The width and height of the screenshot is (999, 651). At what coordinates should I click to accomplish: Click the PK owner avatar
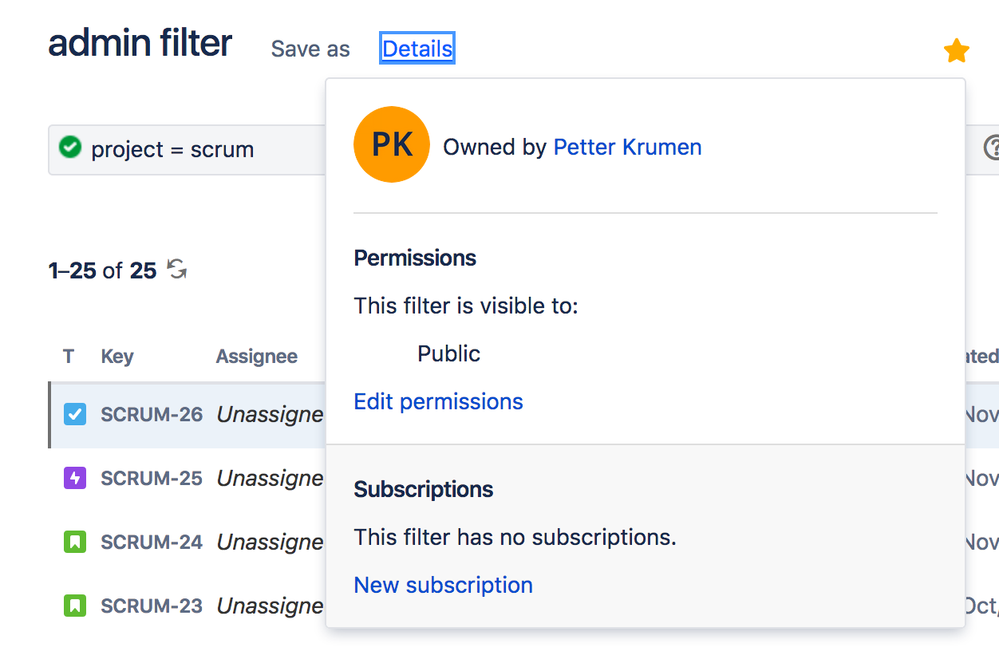(391, 145)
